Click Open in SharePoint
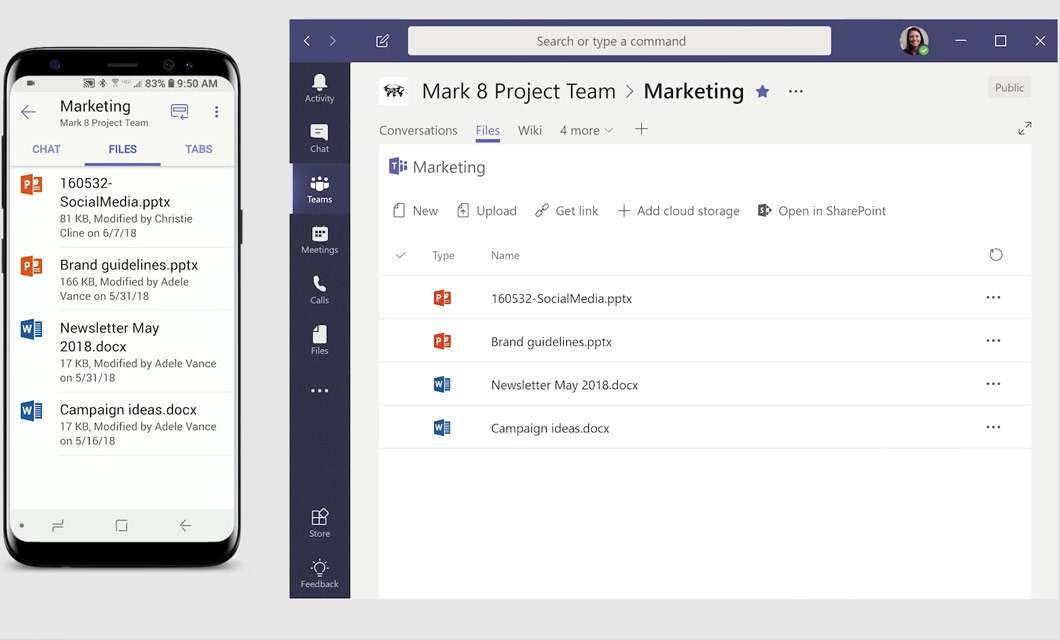 coord(821,211)
